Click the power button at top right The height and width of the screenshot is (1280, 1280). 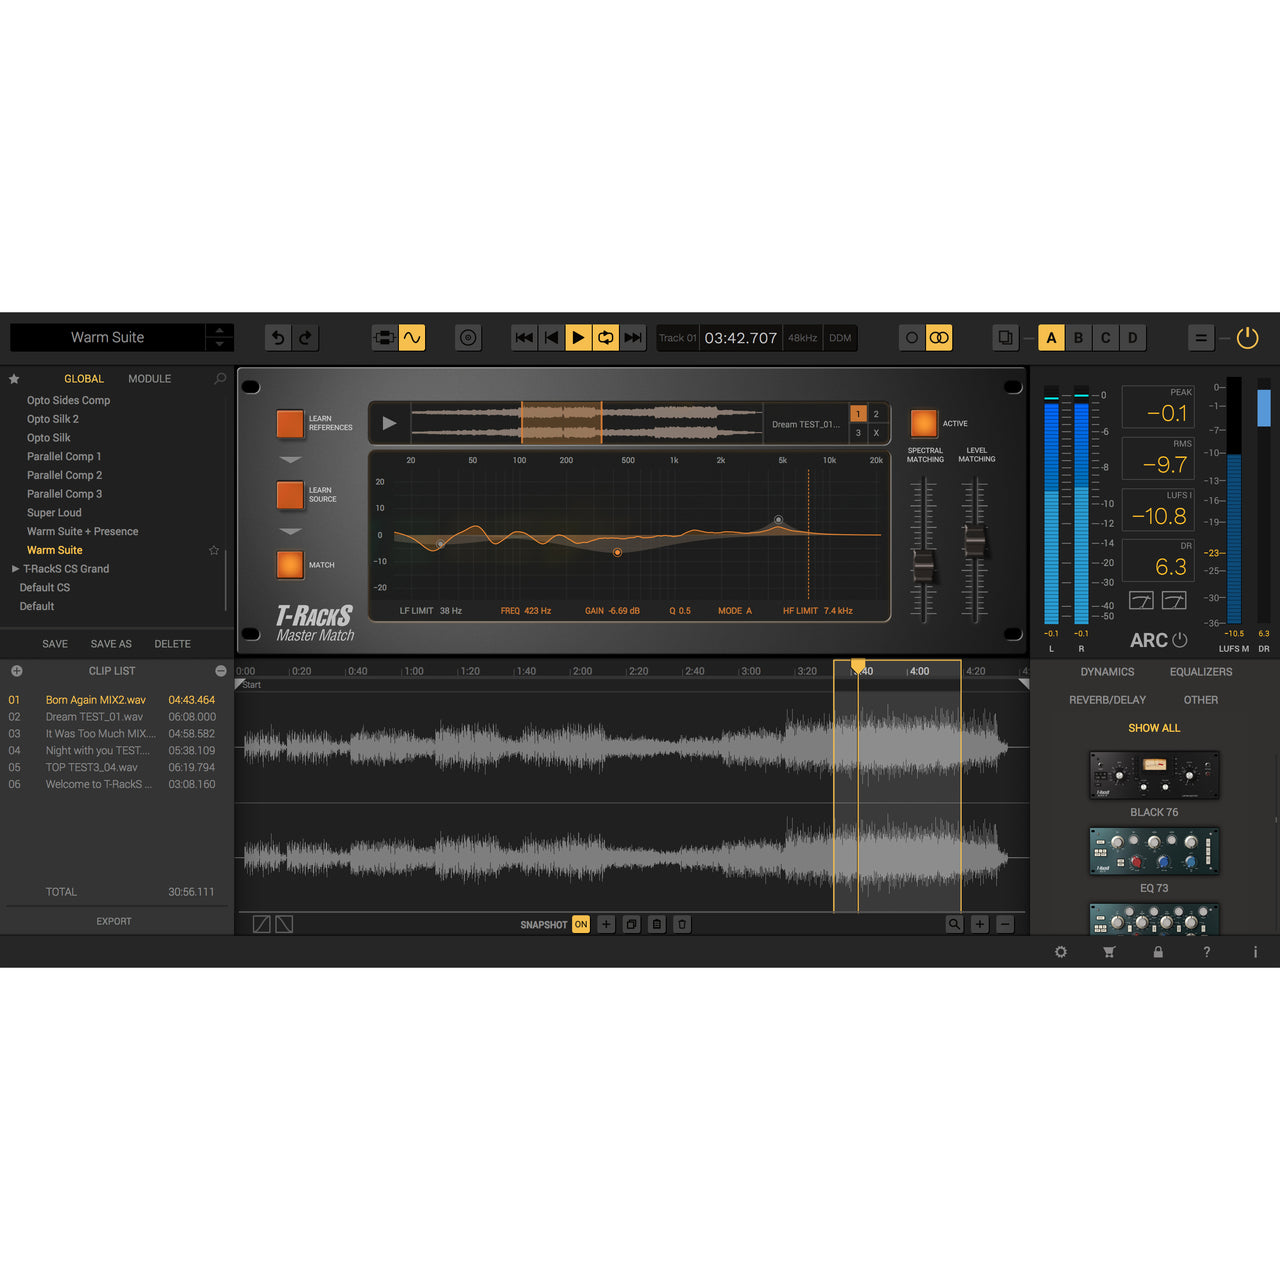point(1247,338)
